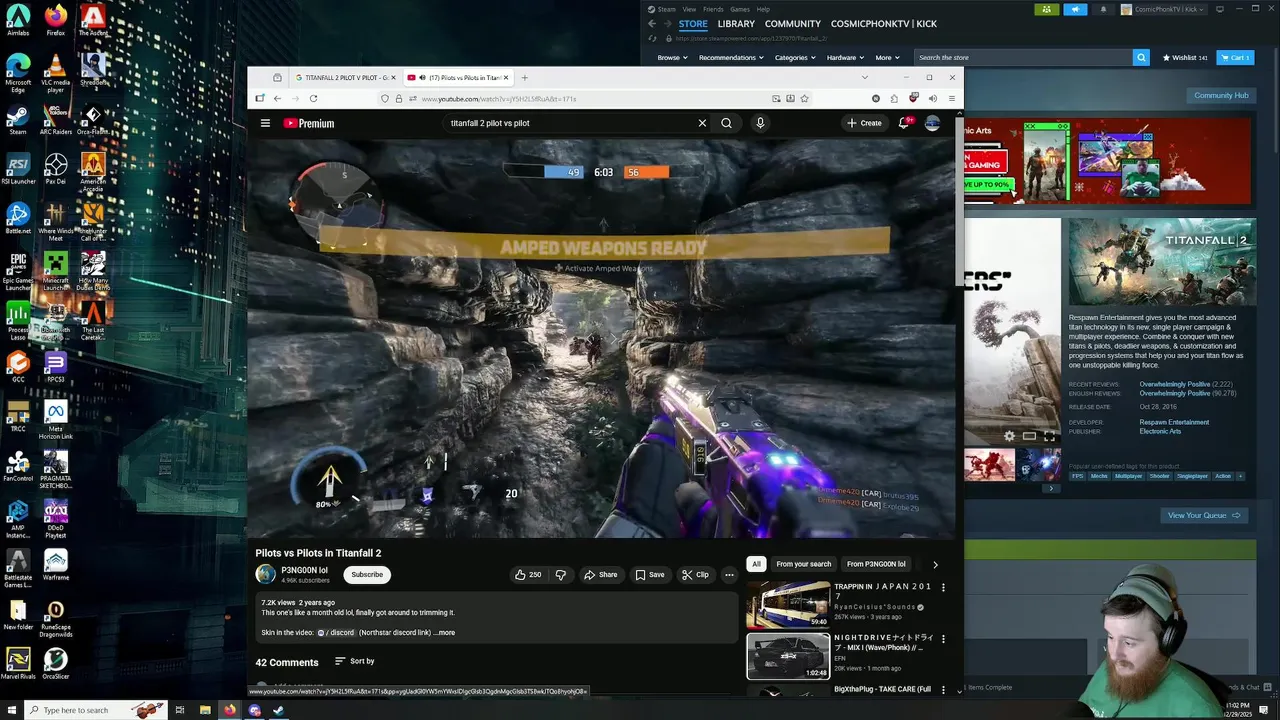
Task: Save the video to a playlist
Action: pos(649,574)
